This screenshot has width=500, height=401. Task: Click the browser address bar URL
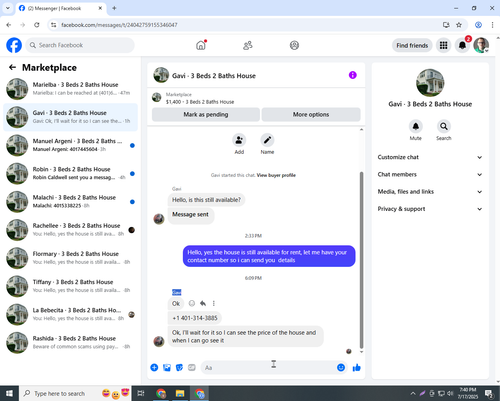119,25
